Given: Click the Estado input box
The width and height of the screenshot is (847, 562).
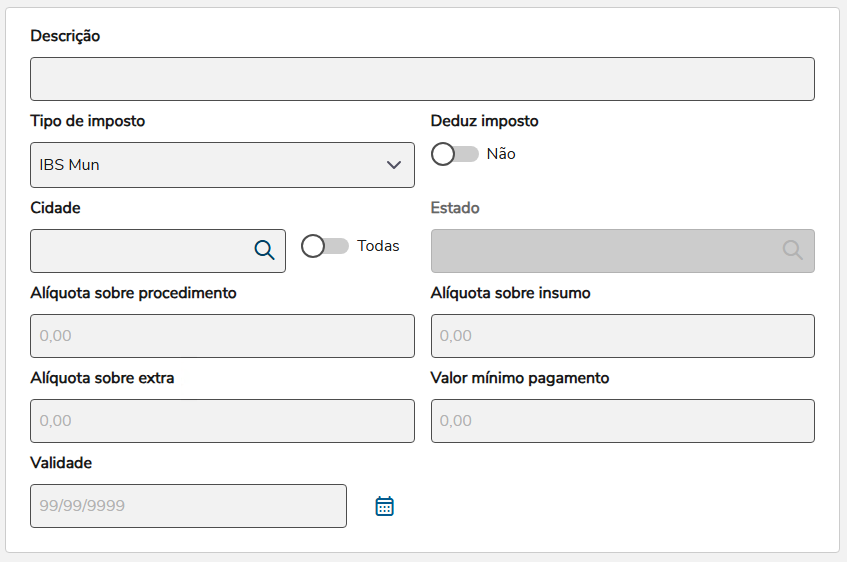Looking at the screenshot, I should pos(605,251).
